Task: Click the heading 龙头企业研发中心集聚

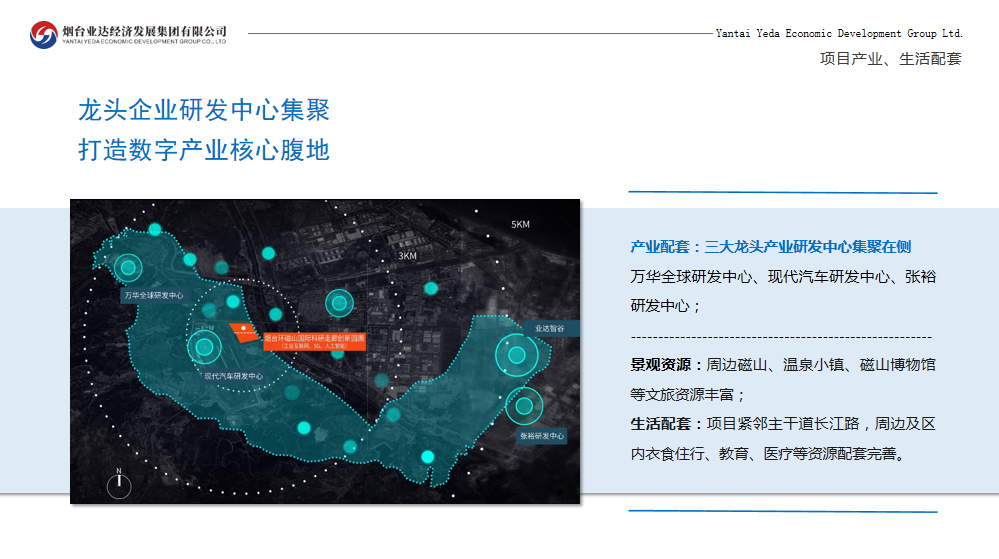Action: tap(204, 110)
